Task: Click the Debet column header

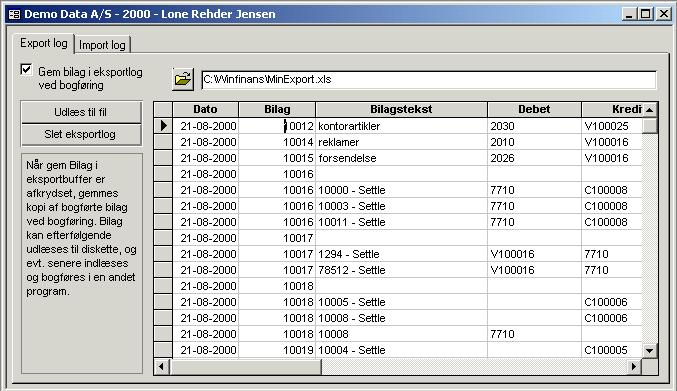Action: click(535, 109)
